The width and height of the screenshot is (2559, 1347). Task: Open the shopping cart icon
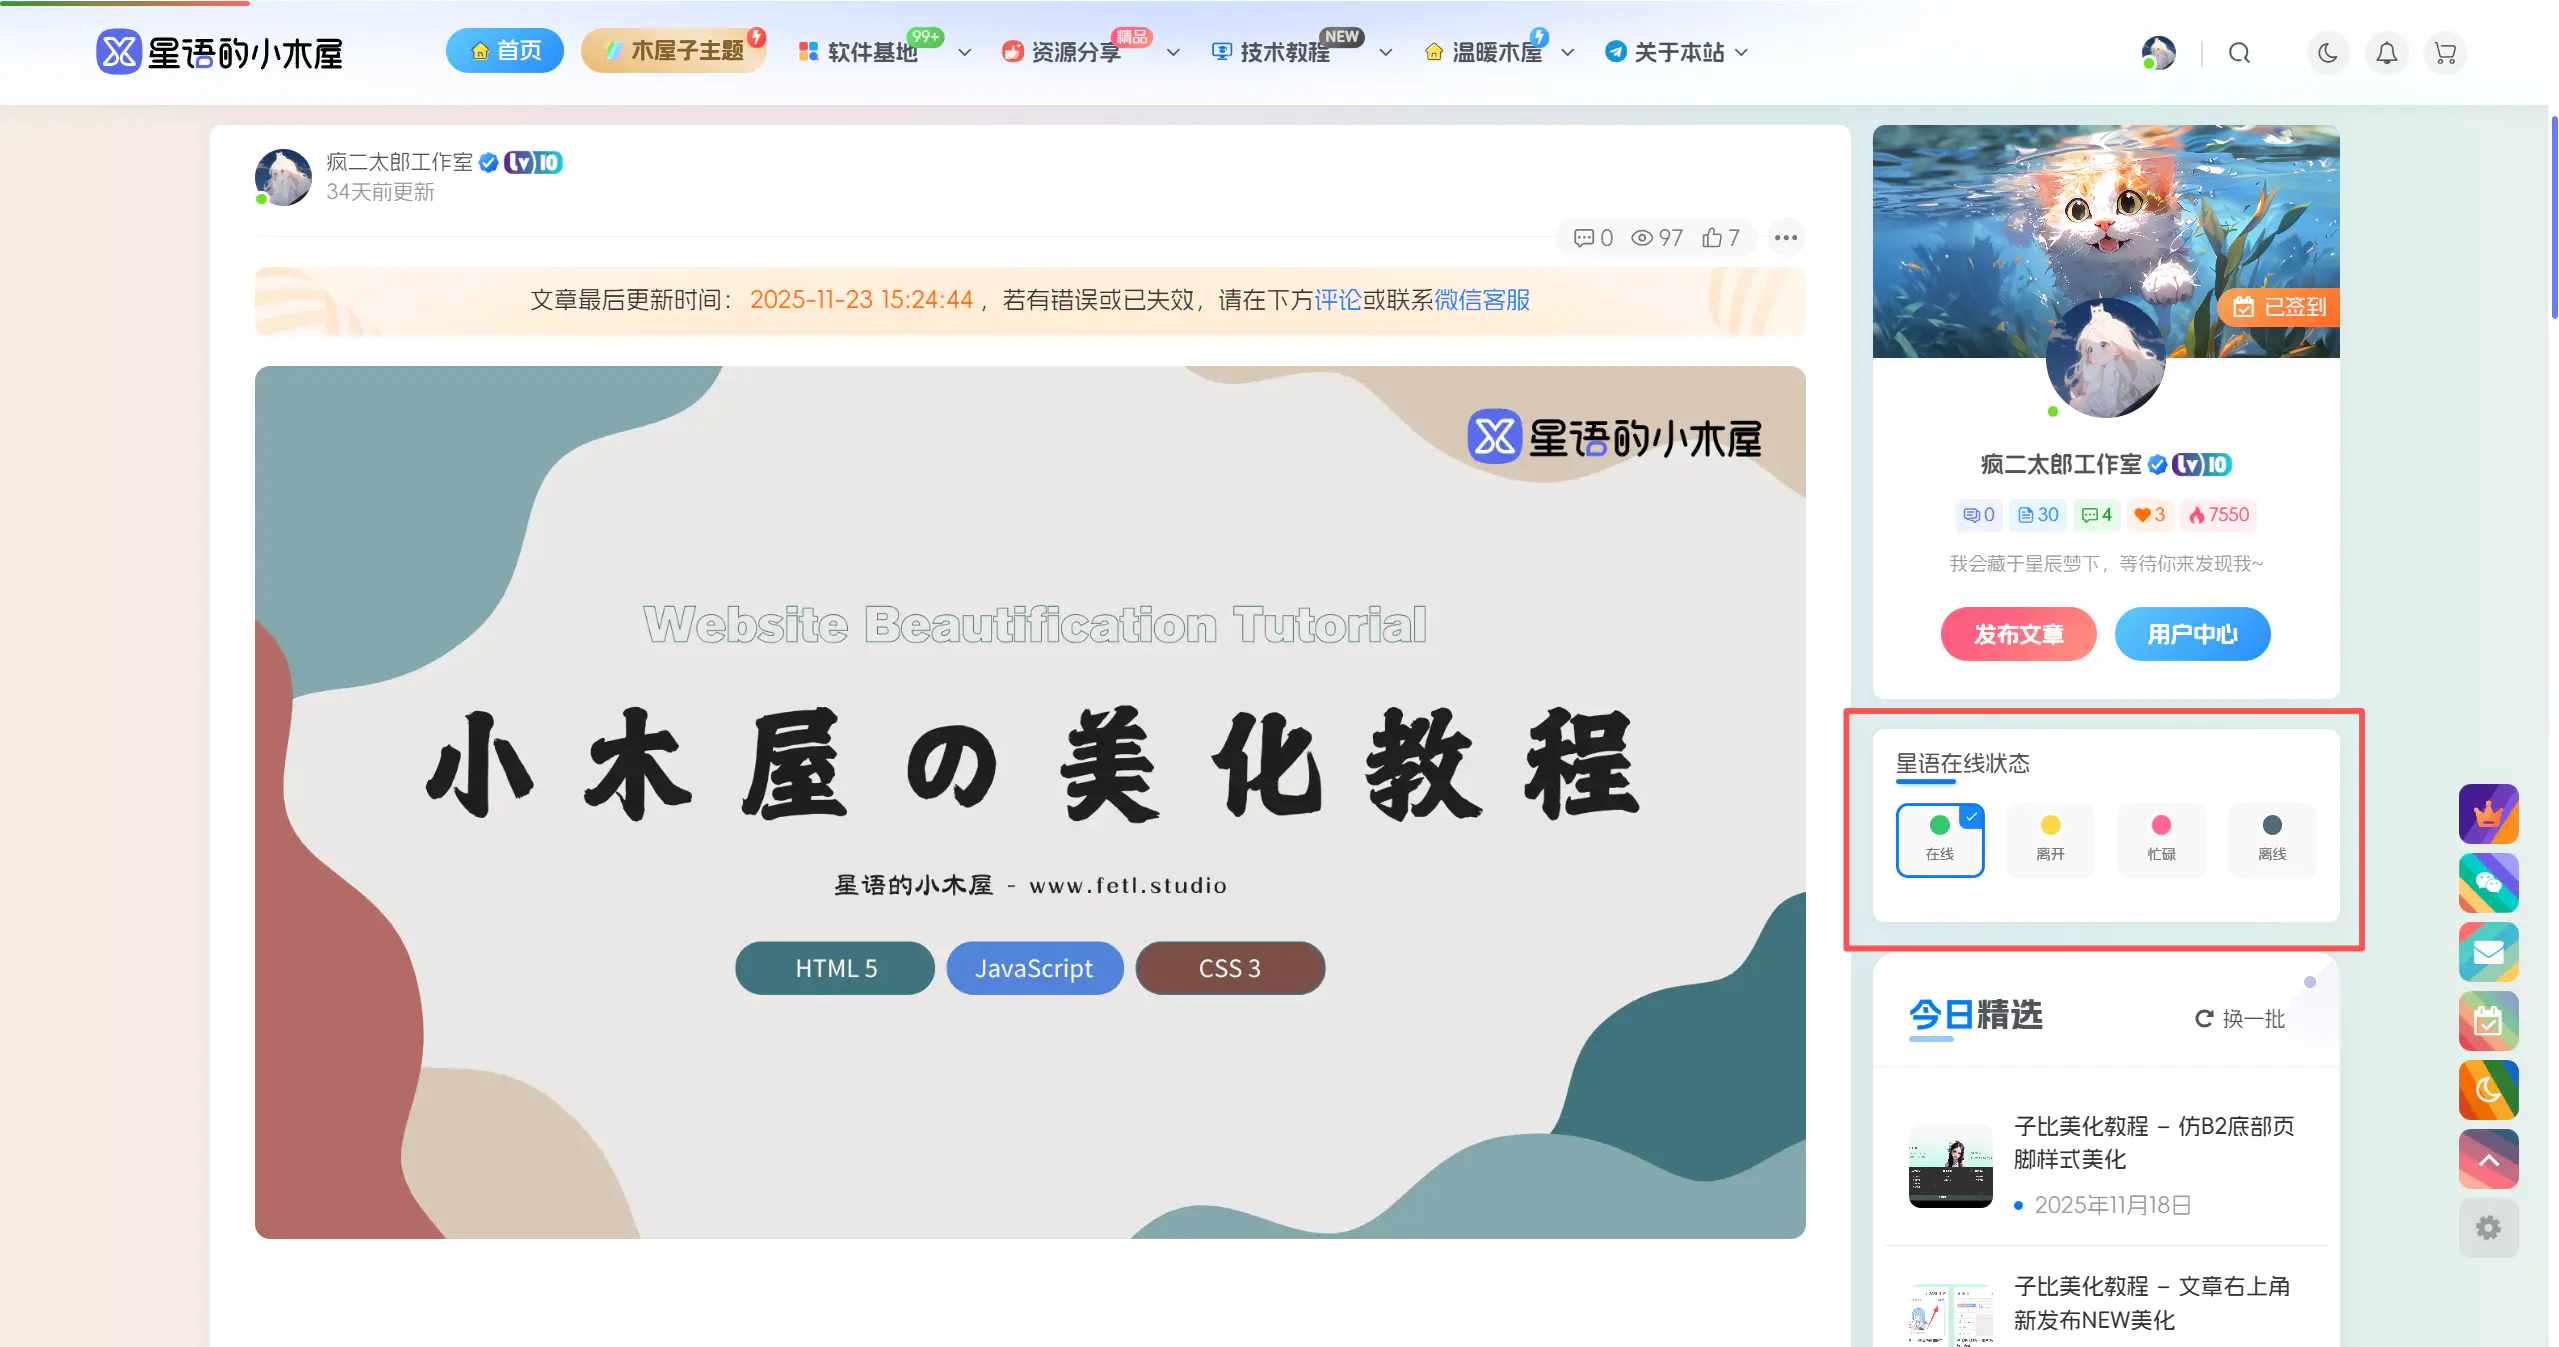2445,53
